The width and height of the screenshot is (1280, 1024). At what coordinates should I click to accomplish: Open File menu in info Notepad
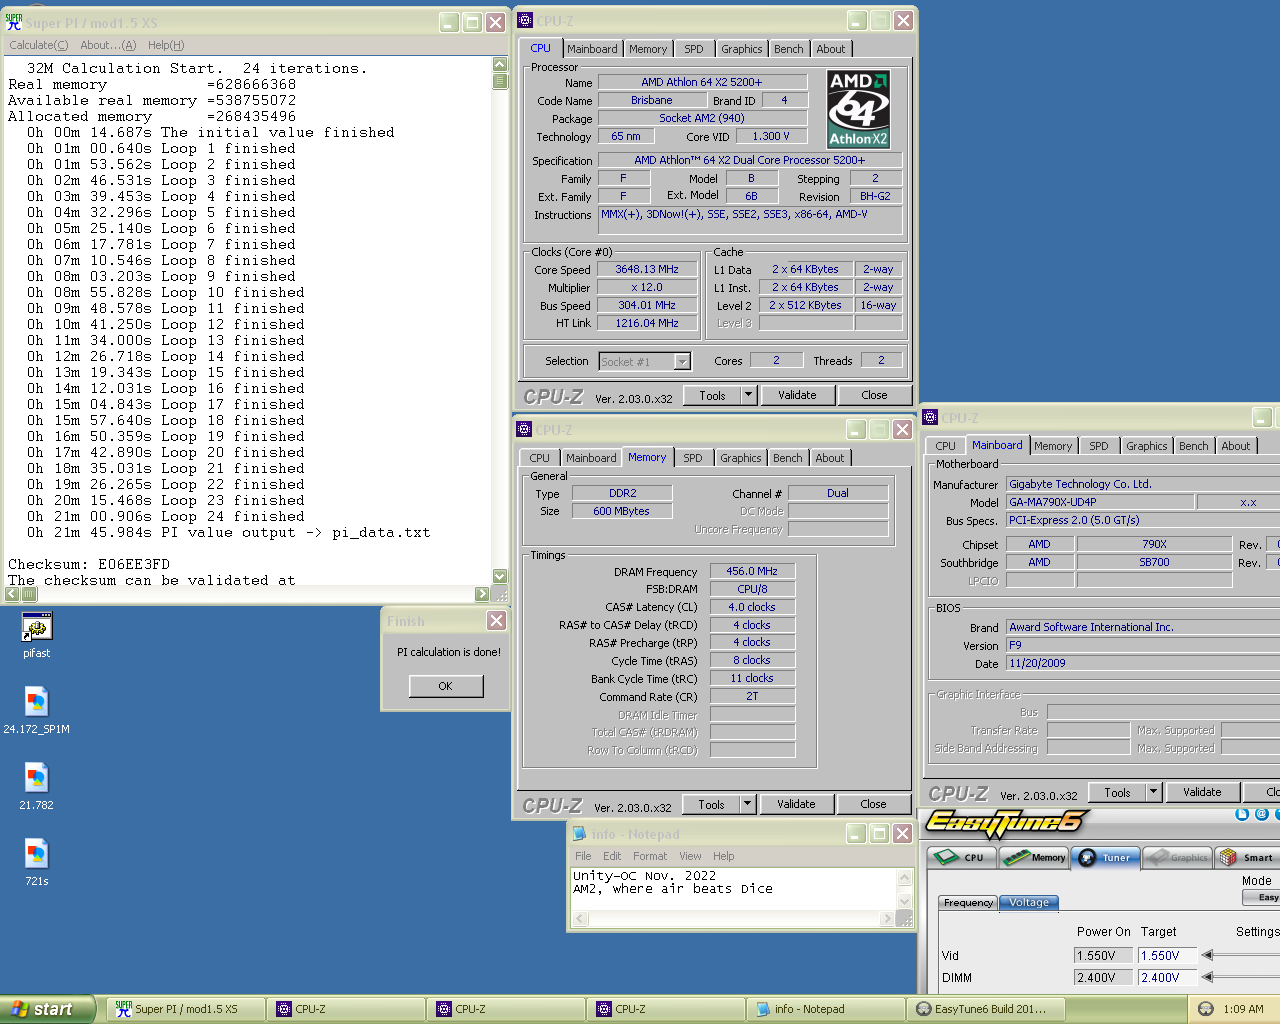tap(583, 856)
